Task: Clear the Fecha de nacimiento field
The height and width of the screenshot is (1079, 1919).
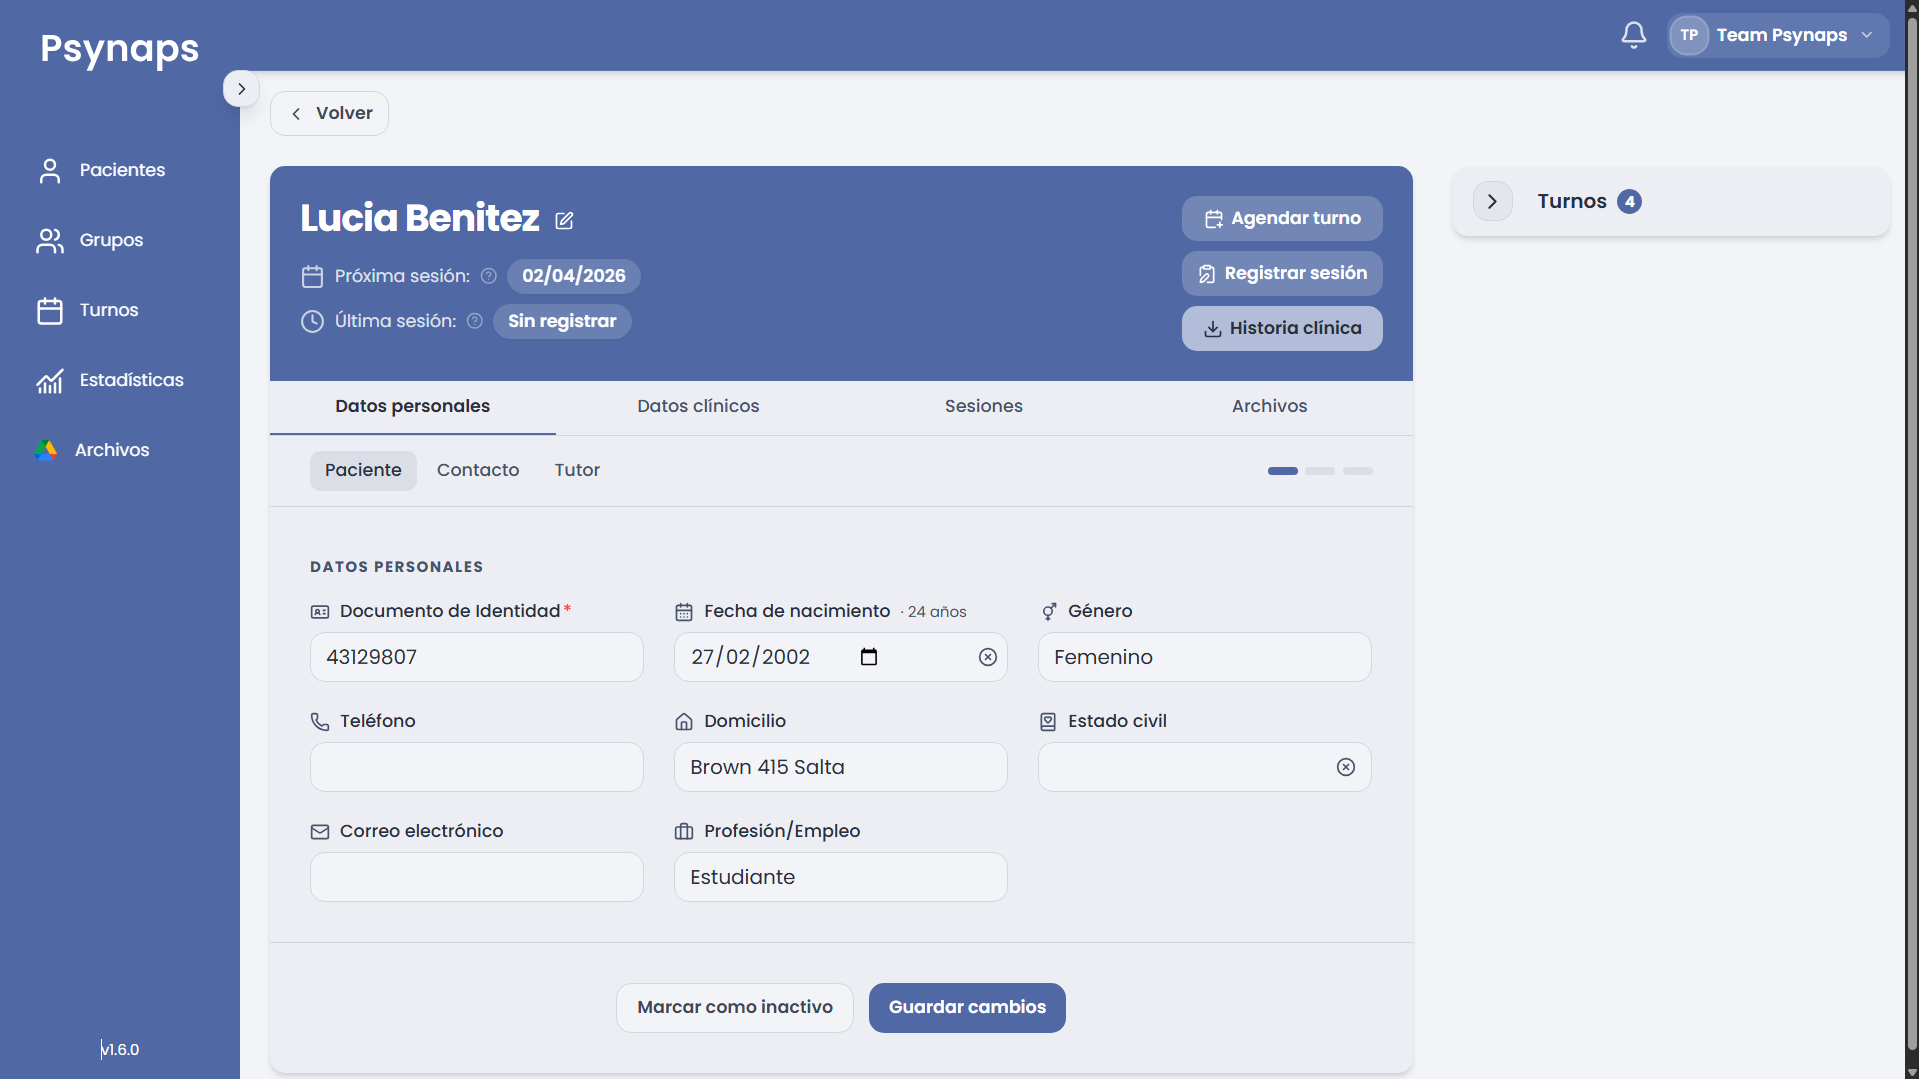Action: point(988,657)
